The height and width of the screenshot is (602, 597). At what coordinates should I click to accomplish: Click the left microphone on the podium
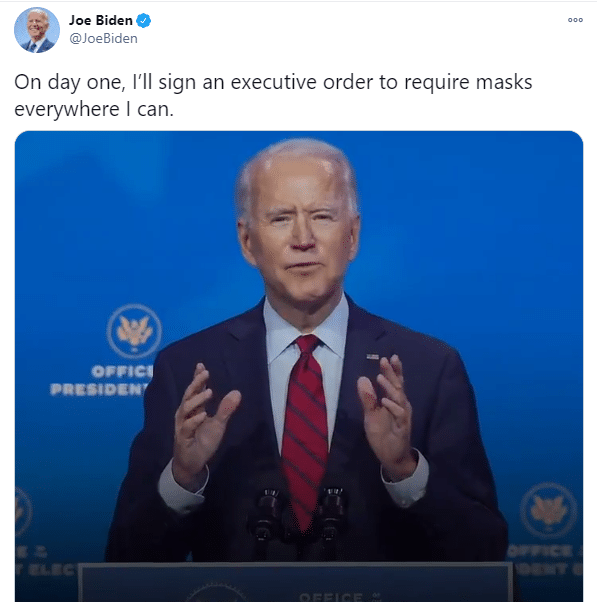pos(266,514)
